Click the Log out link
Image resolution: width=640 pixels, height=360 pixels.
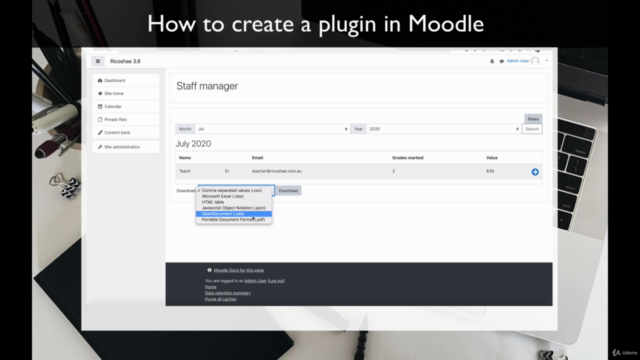276,281
